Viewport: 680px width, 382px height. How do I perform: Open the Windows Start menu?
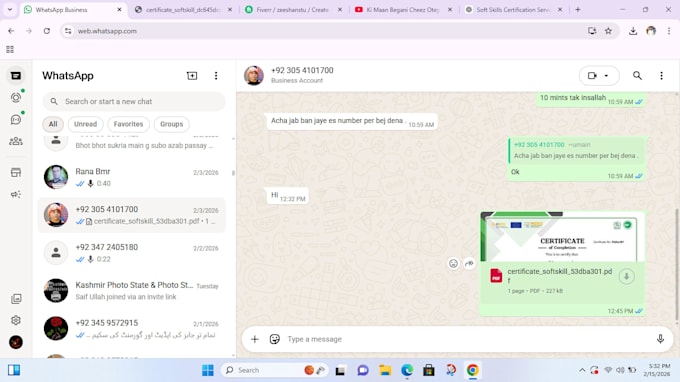tap(208, 370)
